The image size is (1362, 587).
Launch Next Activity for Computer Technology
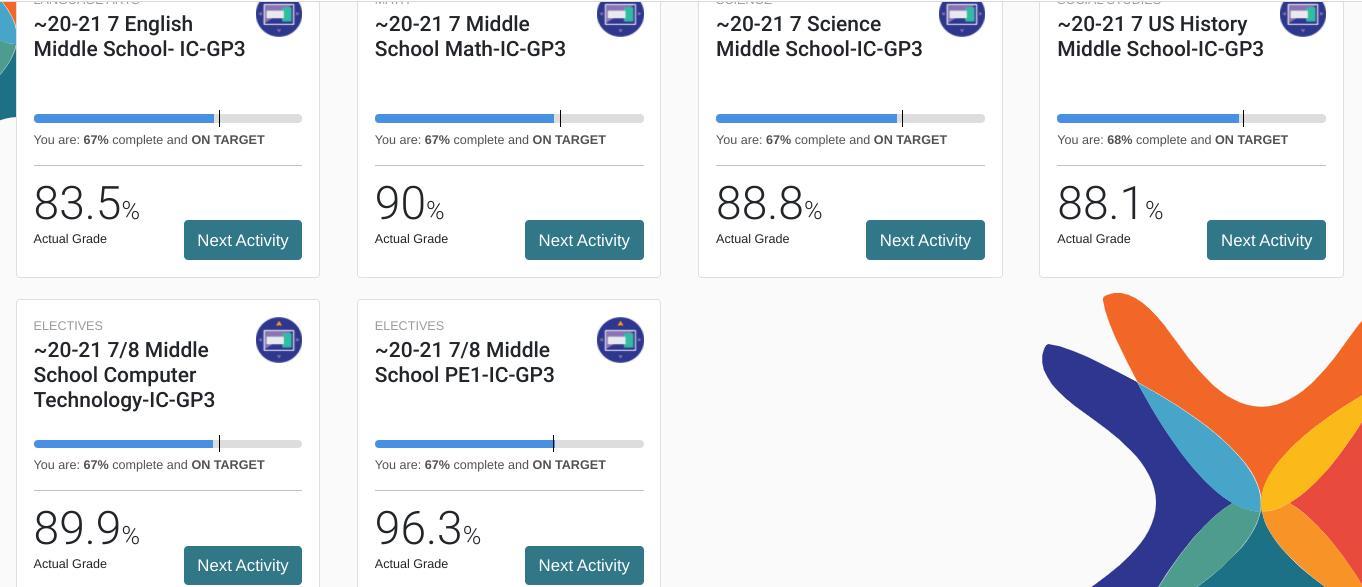click(243, 565)
